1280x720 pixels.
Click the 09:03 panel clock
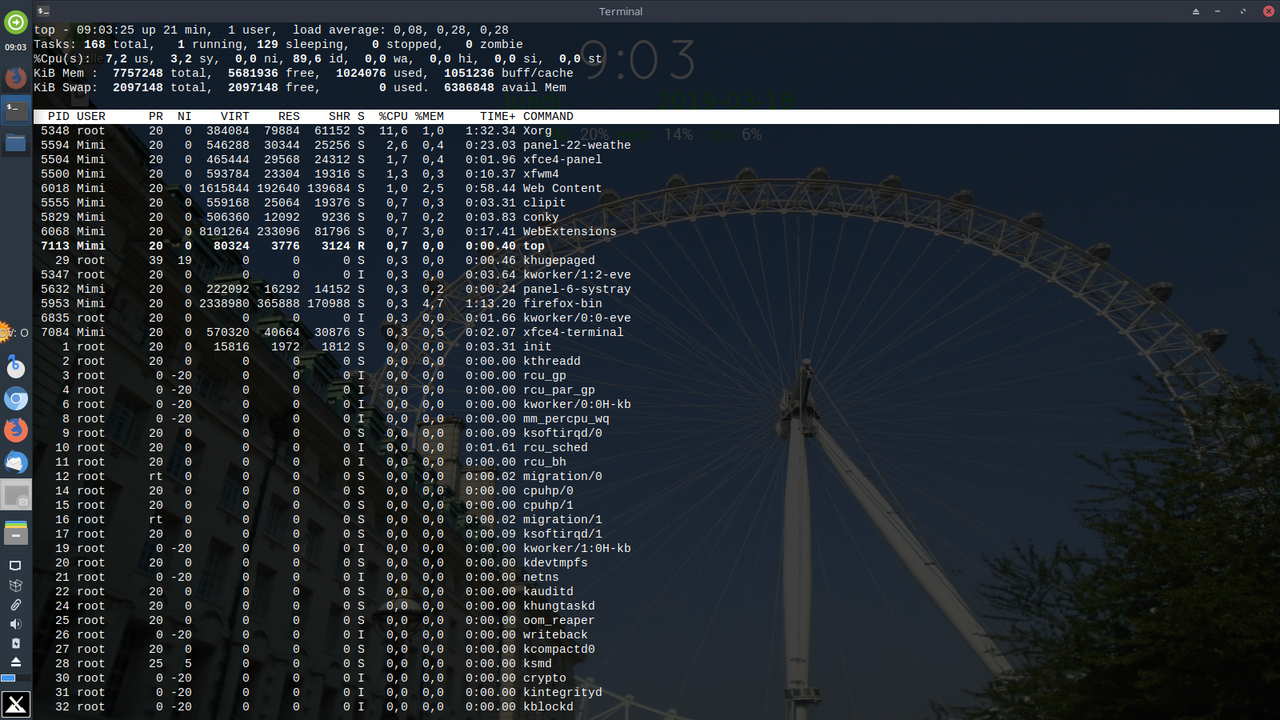tap(15, 47)
